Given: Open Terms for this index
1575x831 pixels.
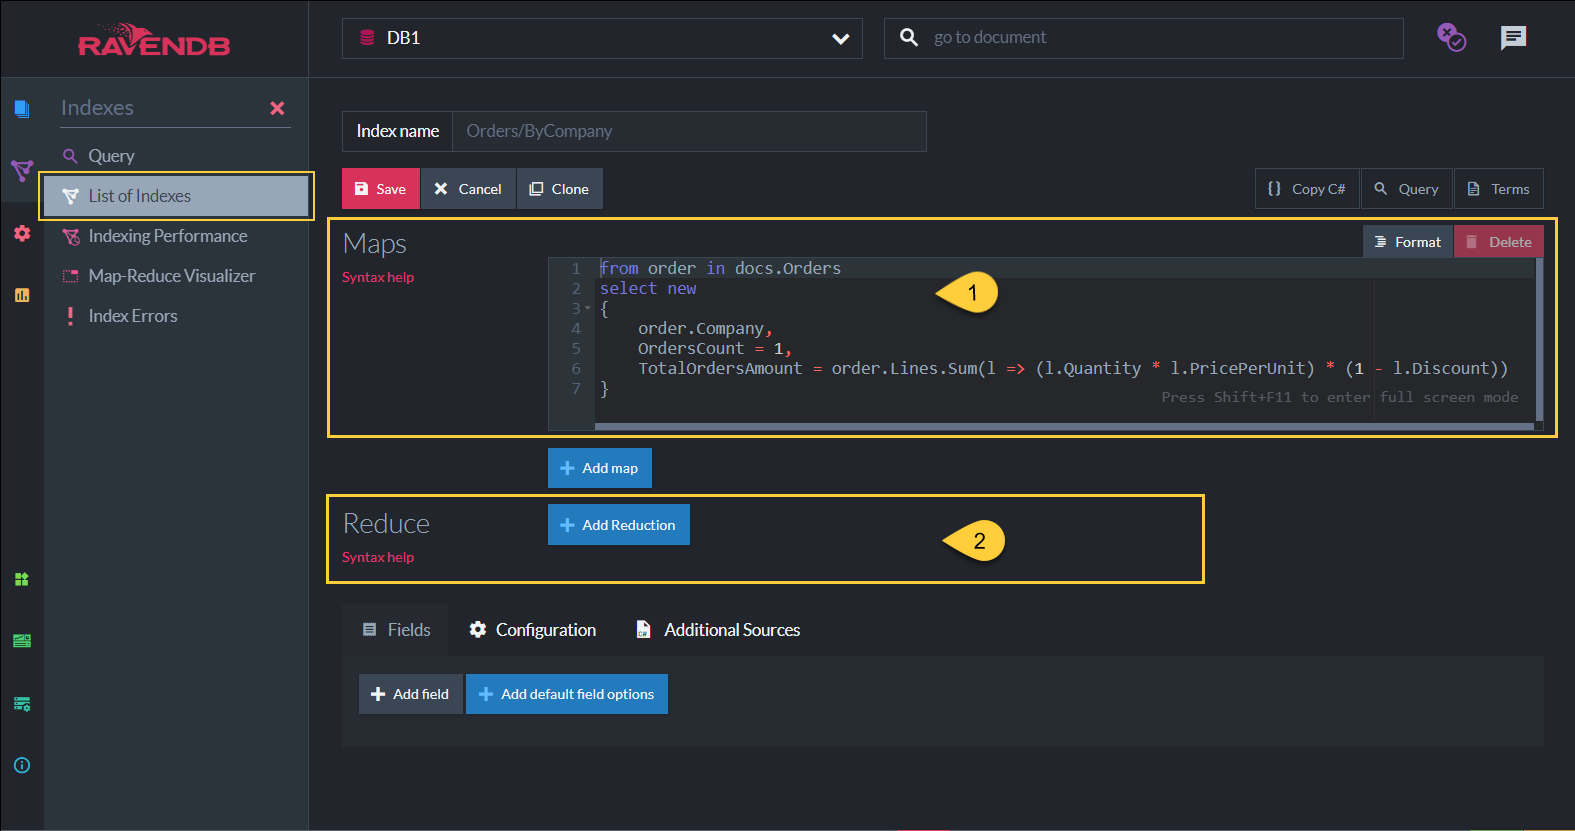Looking at the screenshot, I should (x=1499, y=189).
